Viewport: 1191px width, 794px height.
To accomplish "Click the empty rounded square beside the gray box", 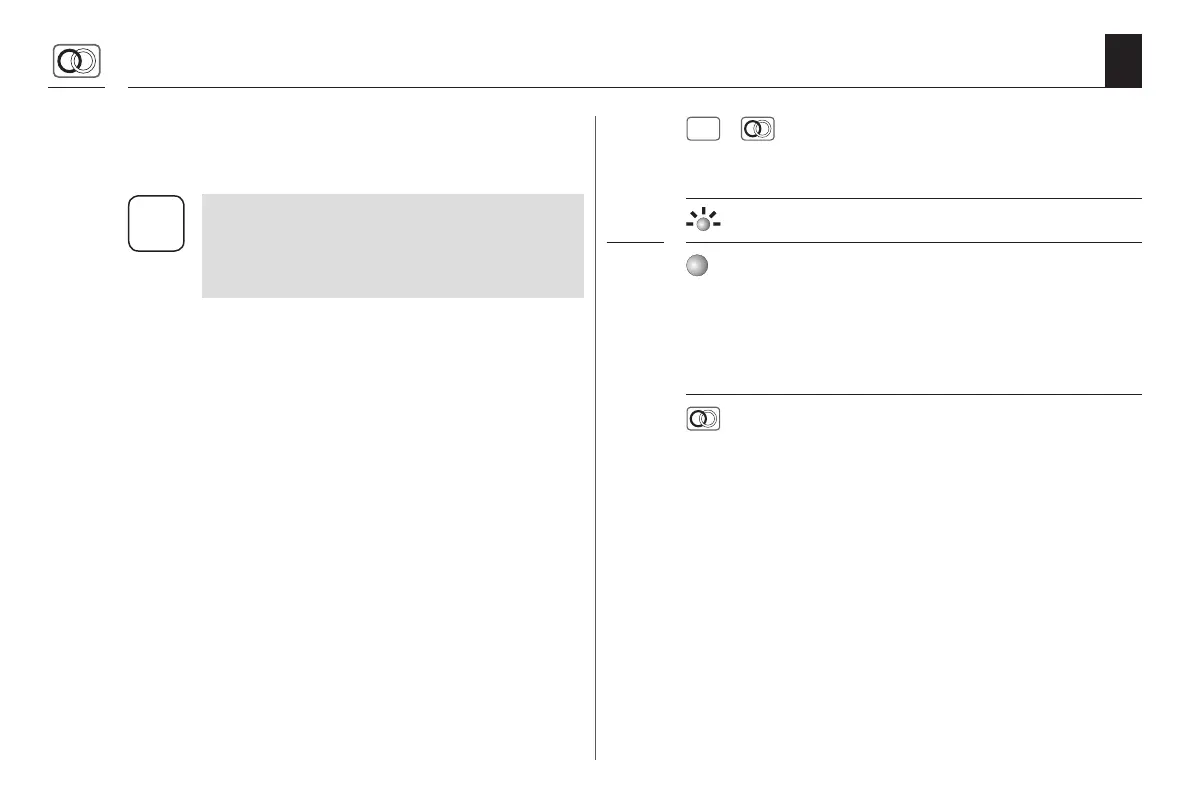I will (x=157, y=223).
